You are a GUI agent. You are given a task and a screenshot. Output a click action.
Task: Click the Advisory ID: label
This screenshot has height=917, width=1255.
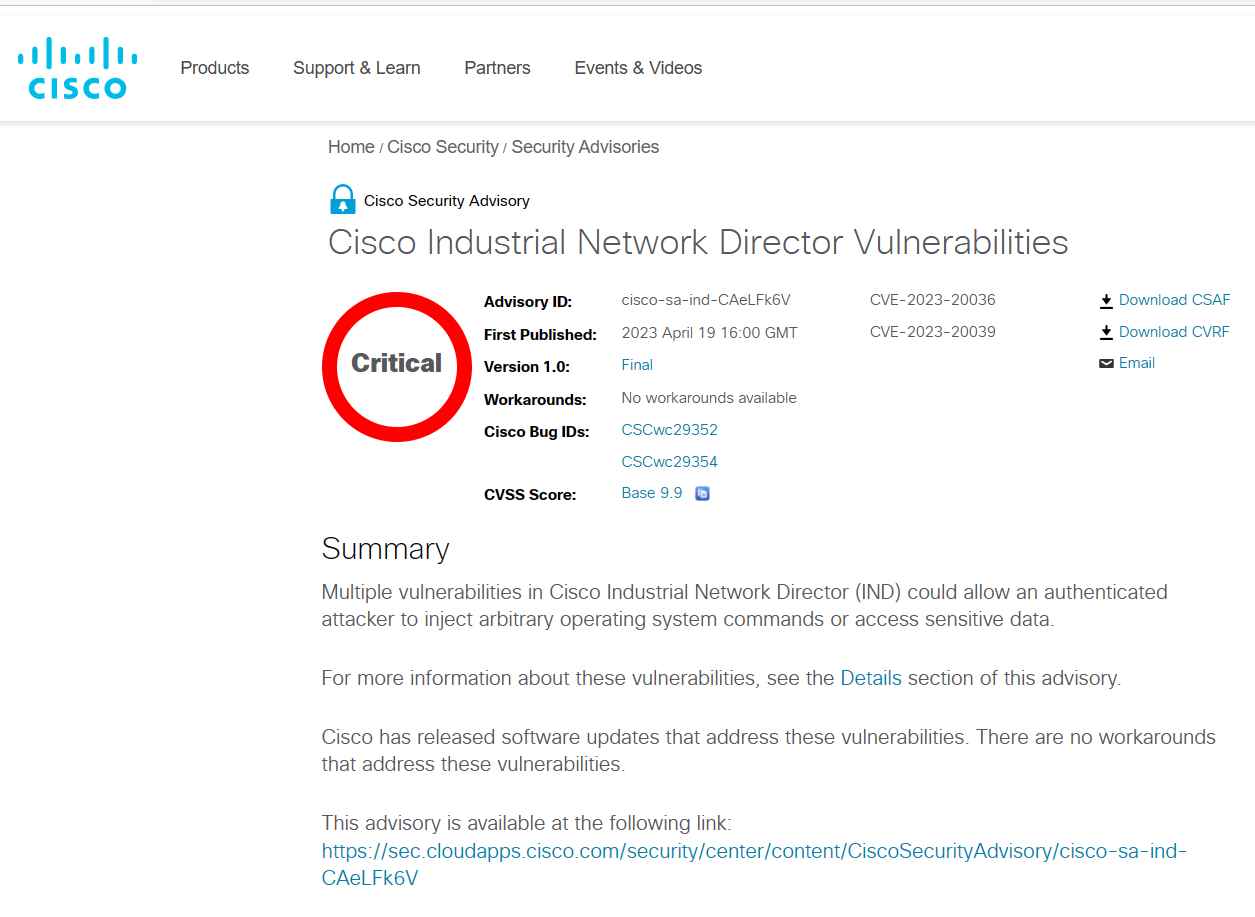[528, 302]
